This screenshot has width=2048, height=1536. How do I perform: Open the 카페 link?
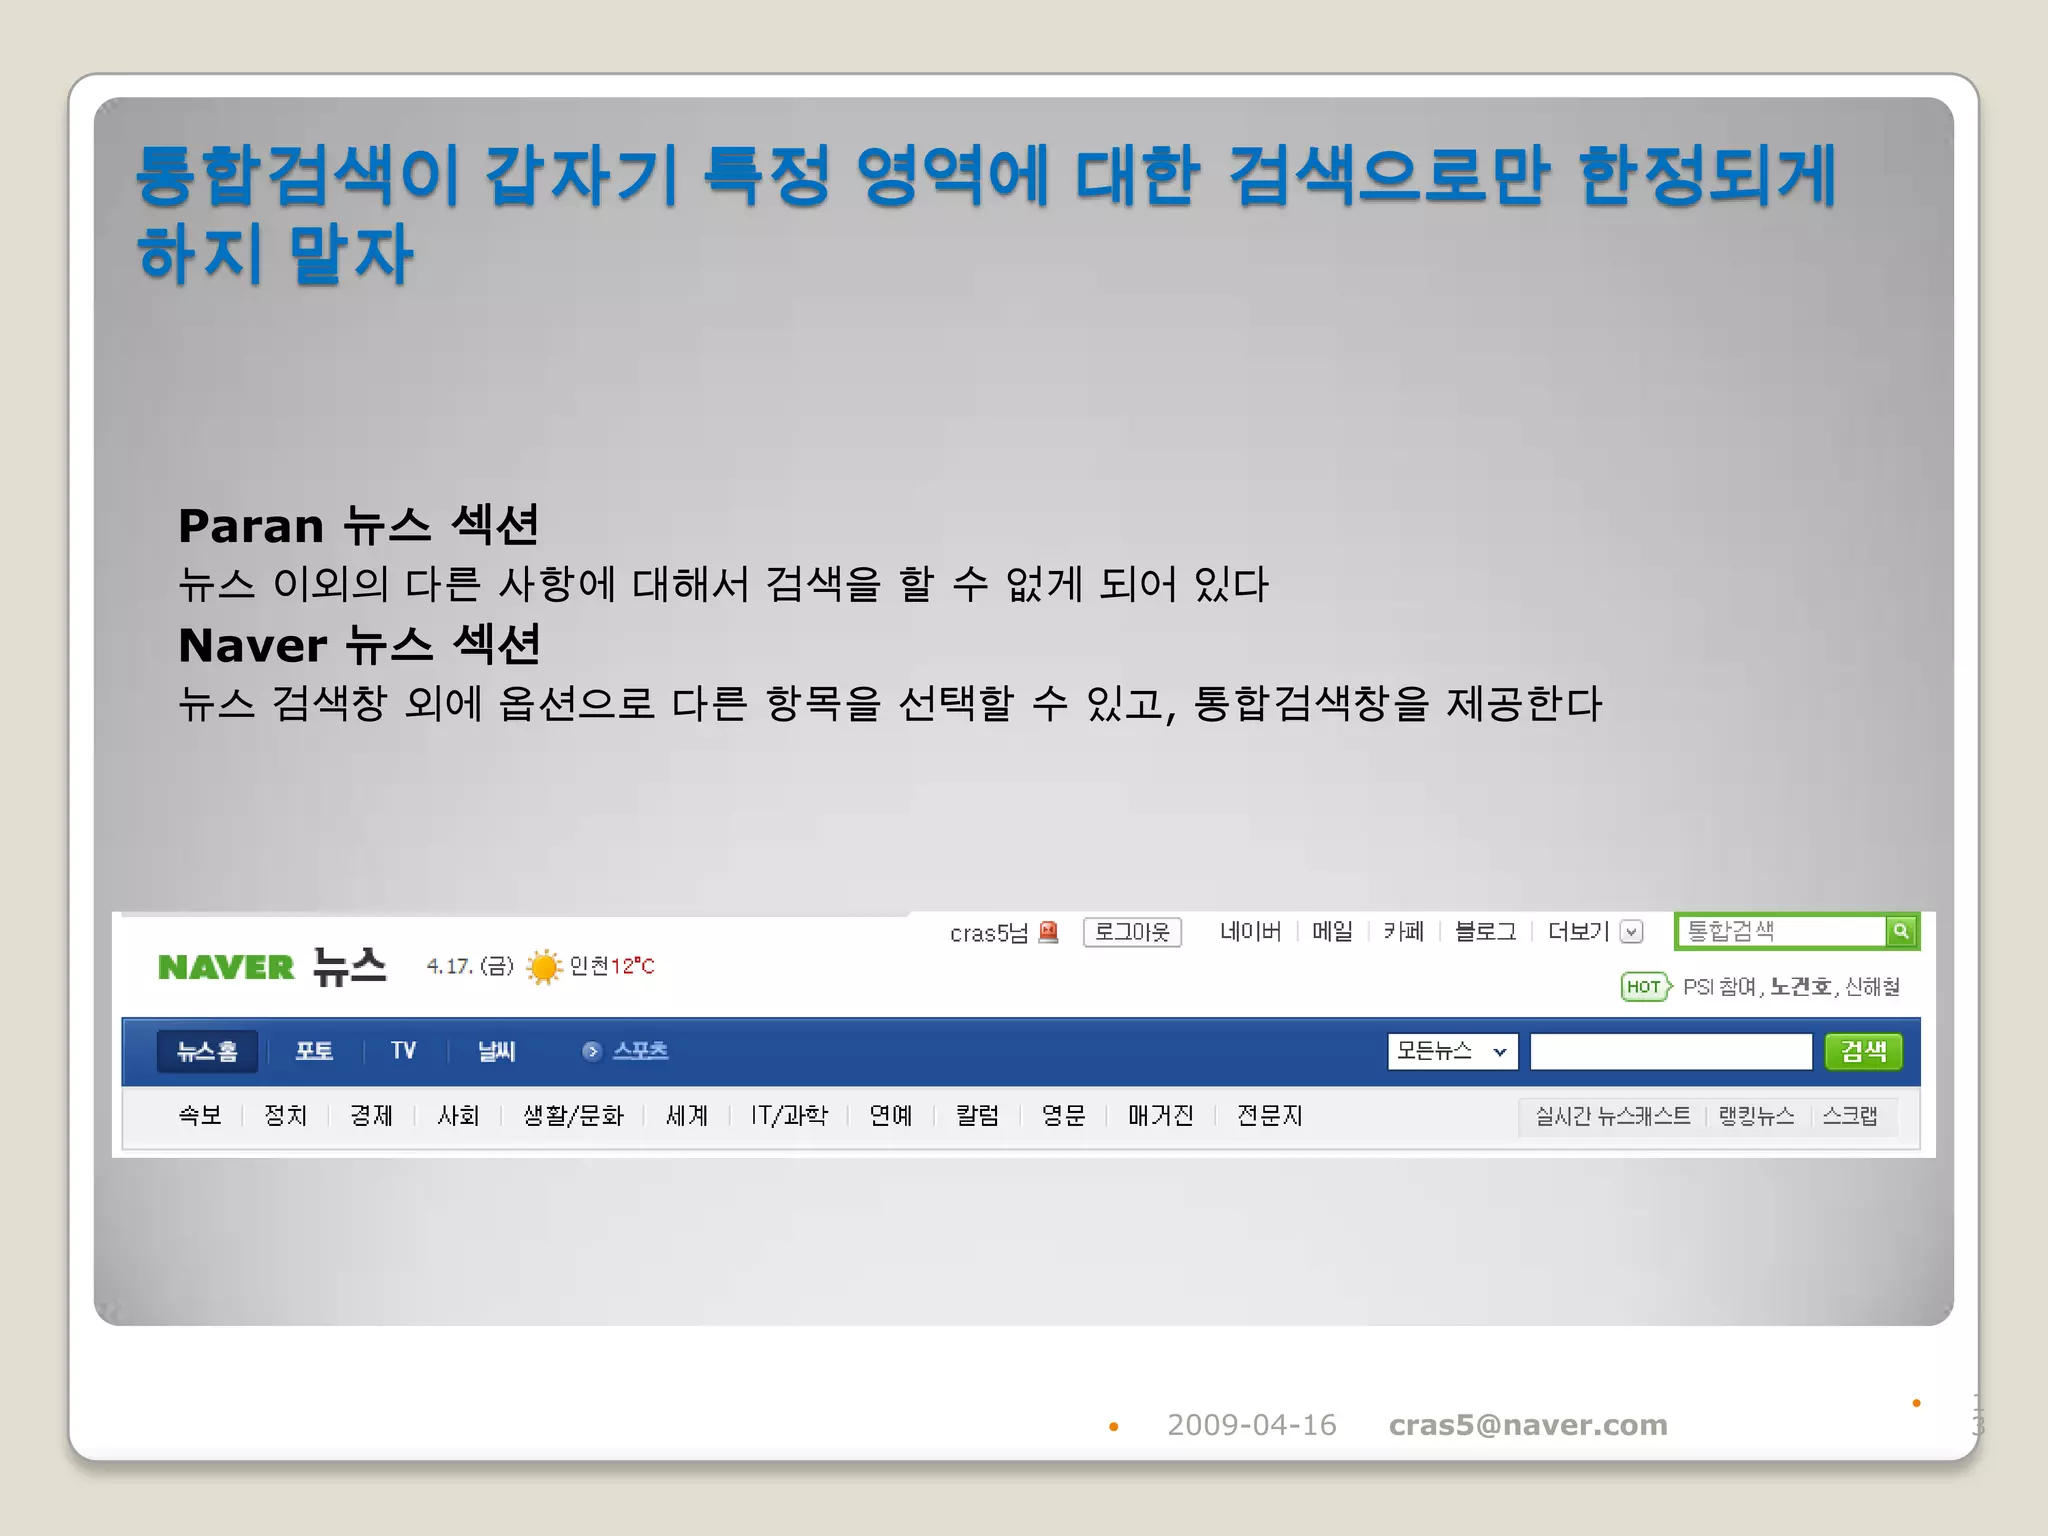tap(1403, 932)
